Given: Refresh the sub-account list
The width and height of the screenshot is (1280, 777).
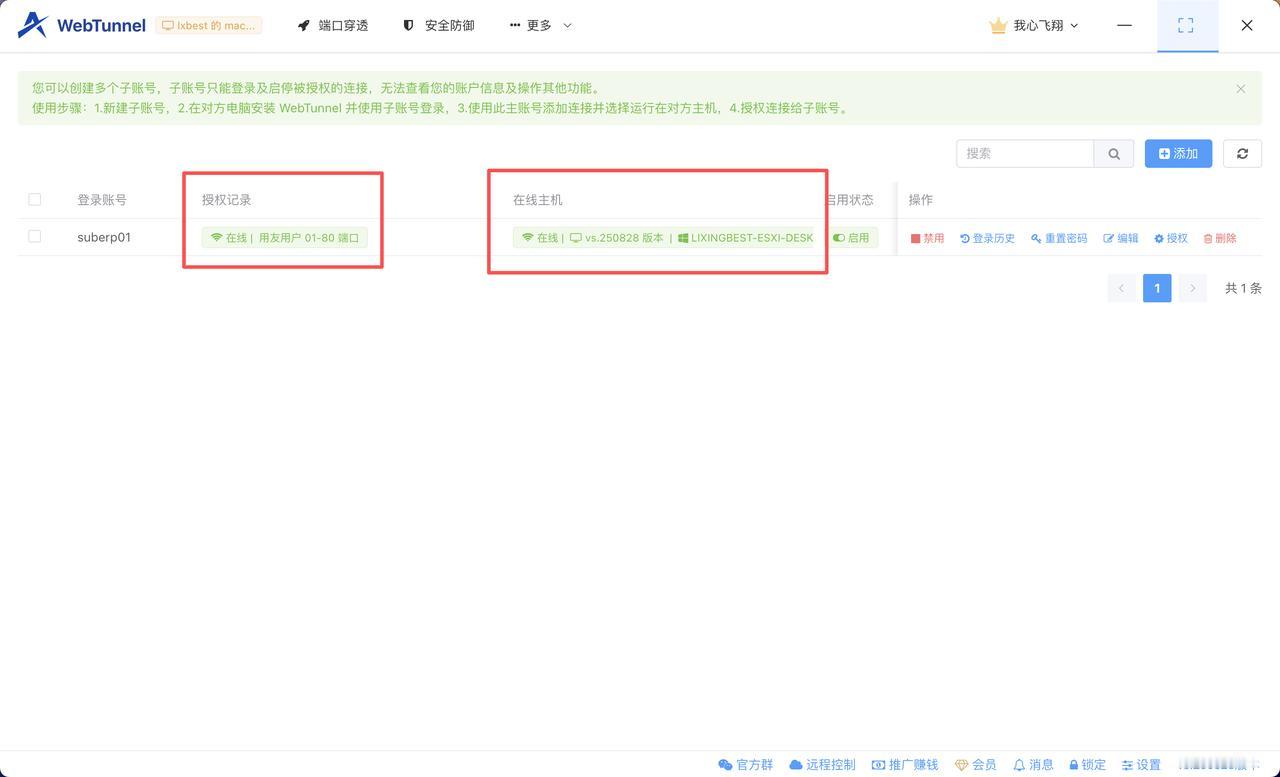Looking at the screenshot, I should coord(1242,153).
